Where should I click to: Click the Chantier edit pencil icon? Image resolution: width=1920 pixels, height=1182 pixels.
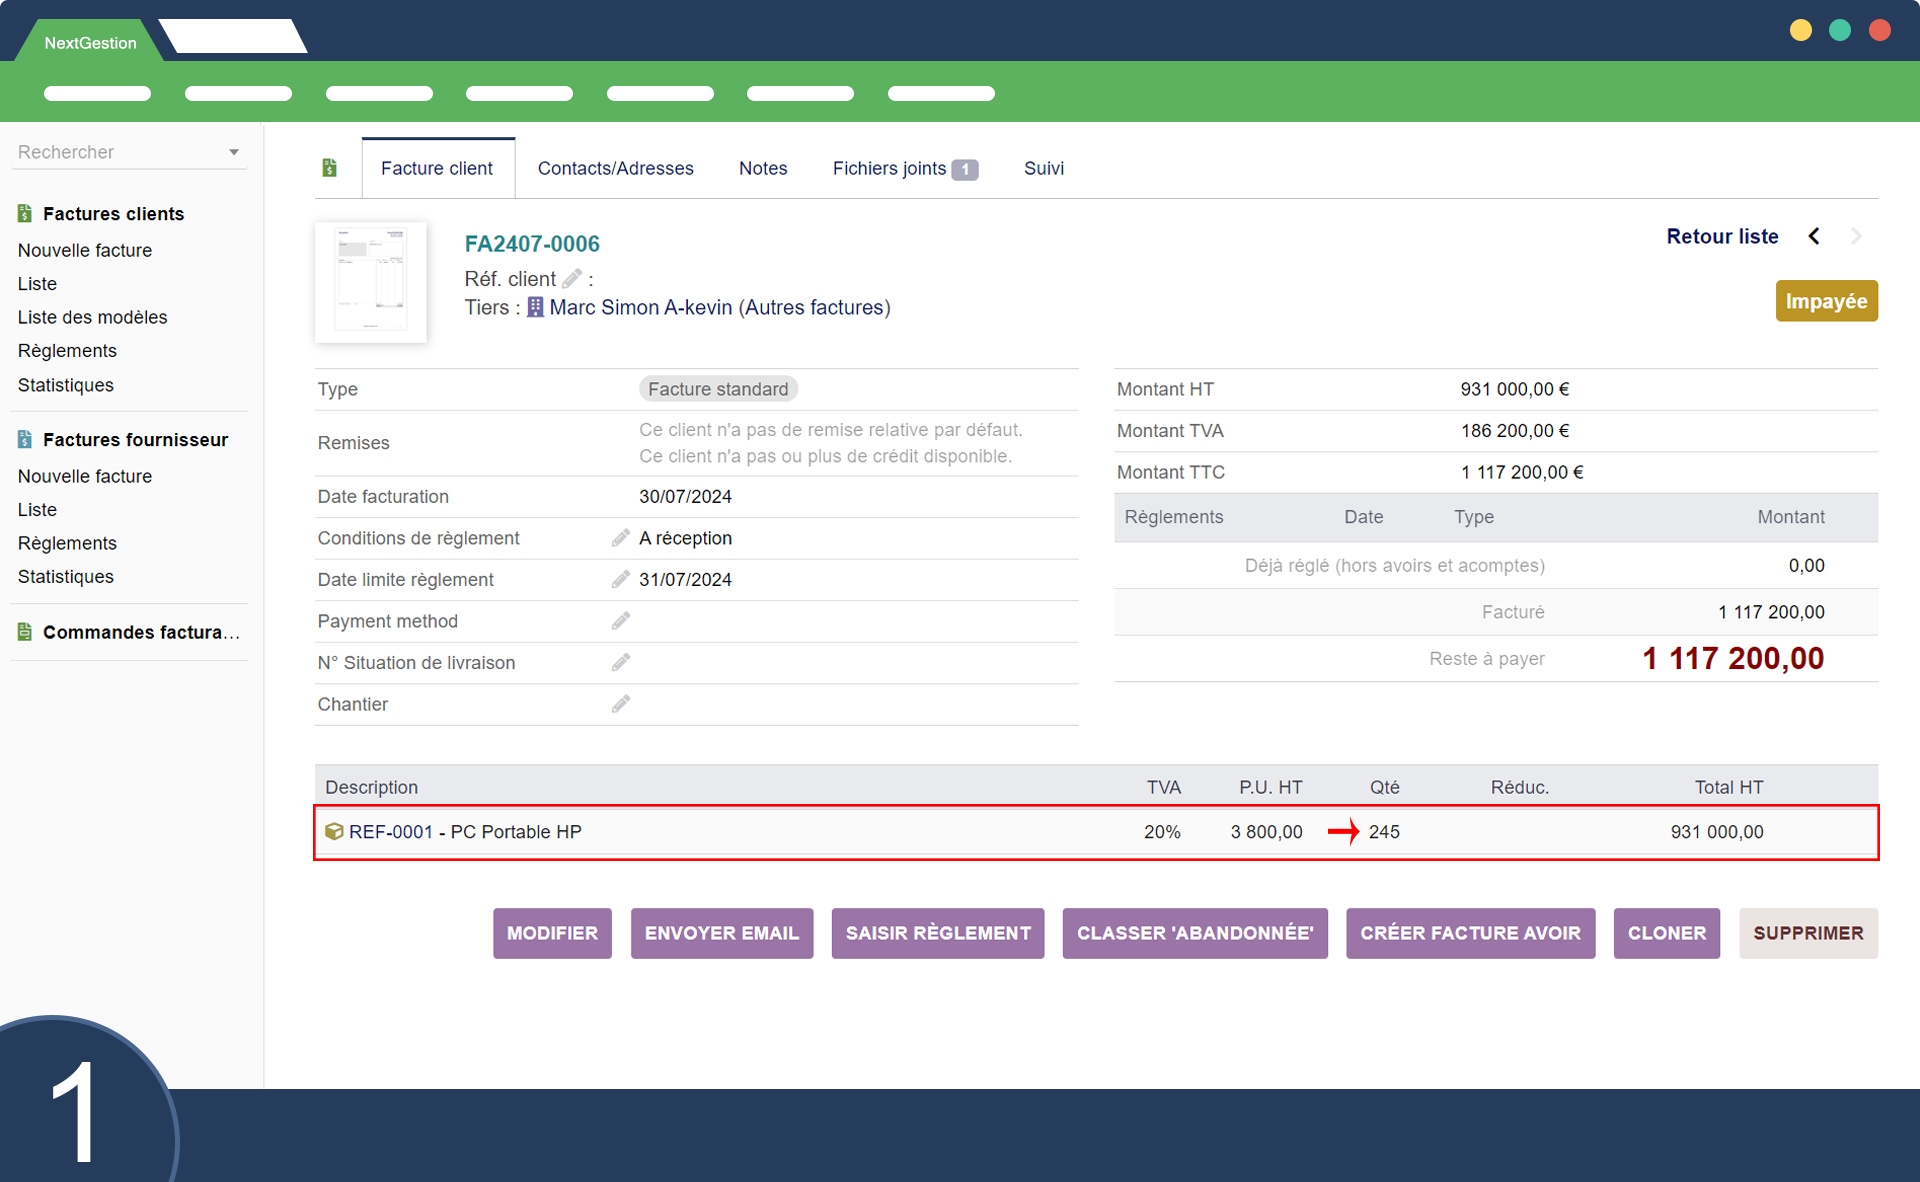(621, 704)
